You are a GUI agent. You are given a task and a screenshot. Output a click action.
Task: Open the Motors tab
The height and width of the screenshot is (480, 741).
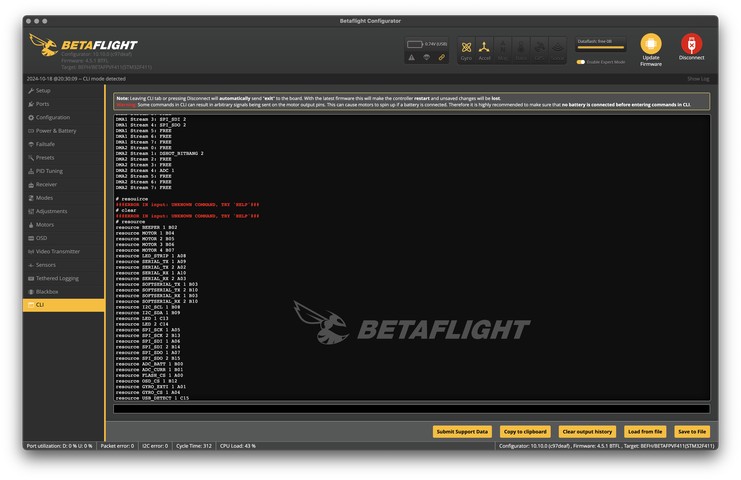tap(45, 225)
